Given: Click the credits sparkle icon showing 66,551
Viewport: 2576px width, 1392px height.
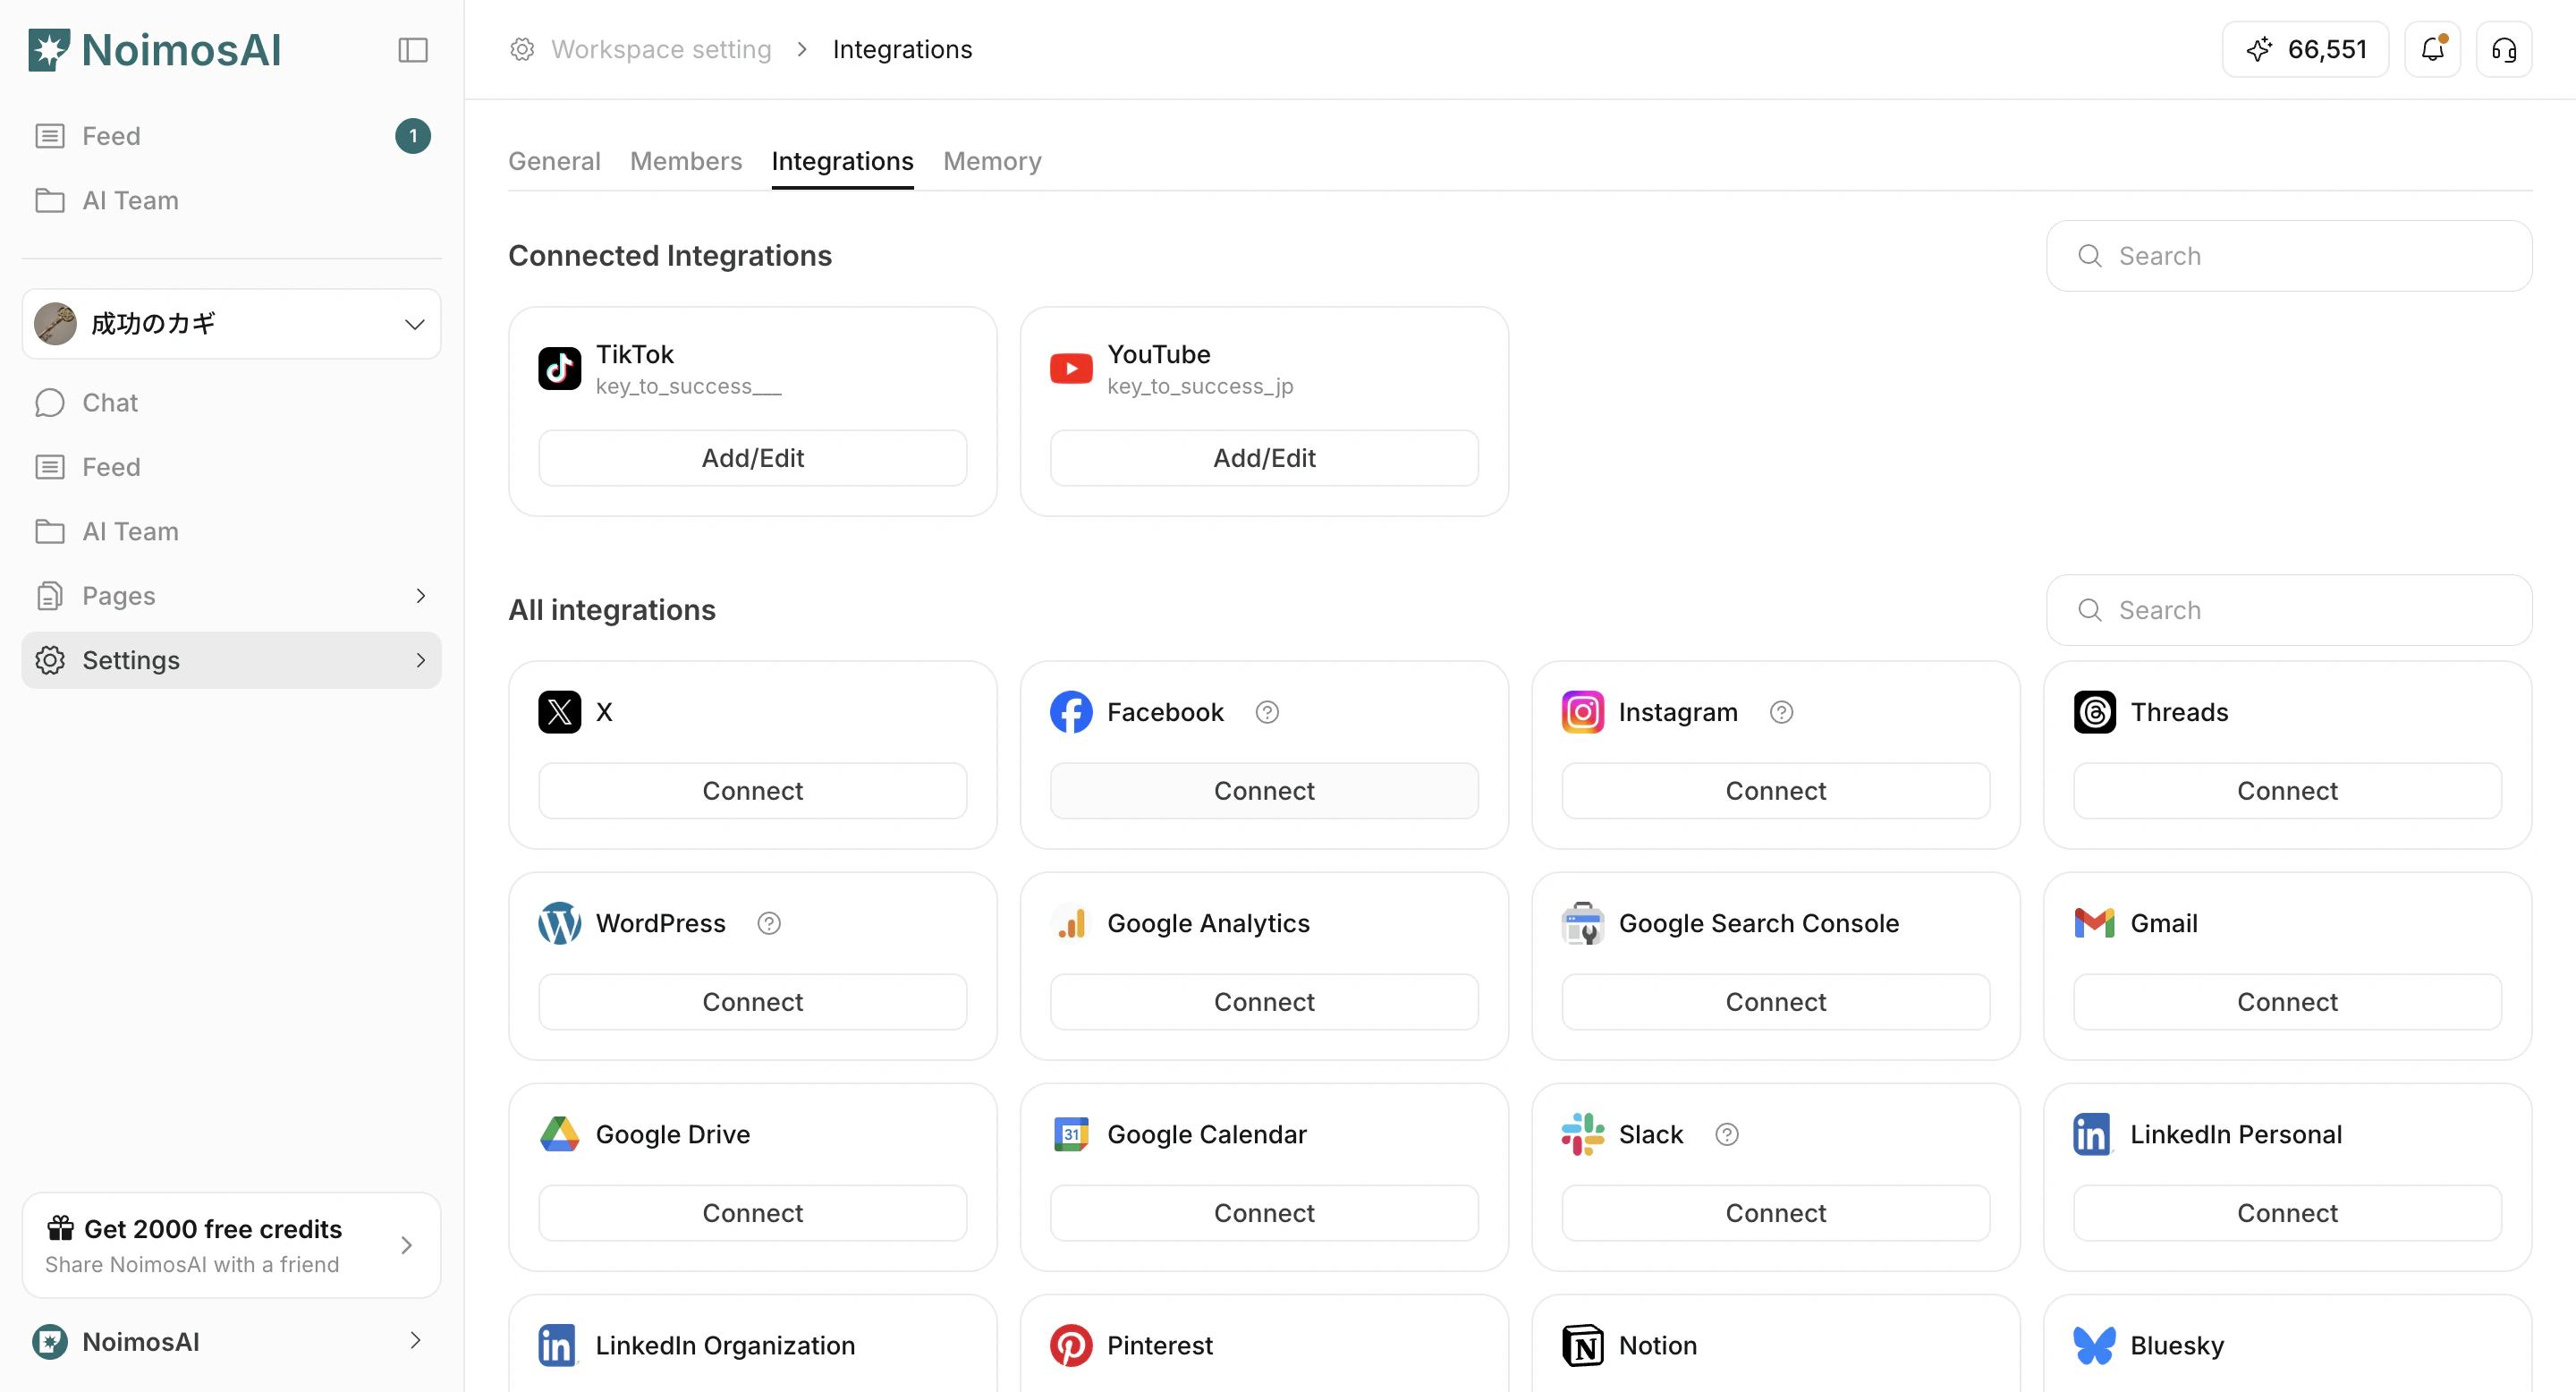Looking at the screenshot, I should [x=2260, y=48].
